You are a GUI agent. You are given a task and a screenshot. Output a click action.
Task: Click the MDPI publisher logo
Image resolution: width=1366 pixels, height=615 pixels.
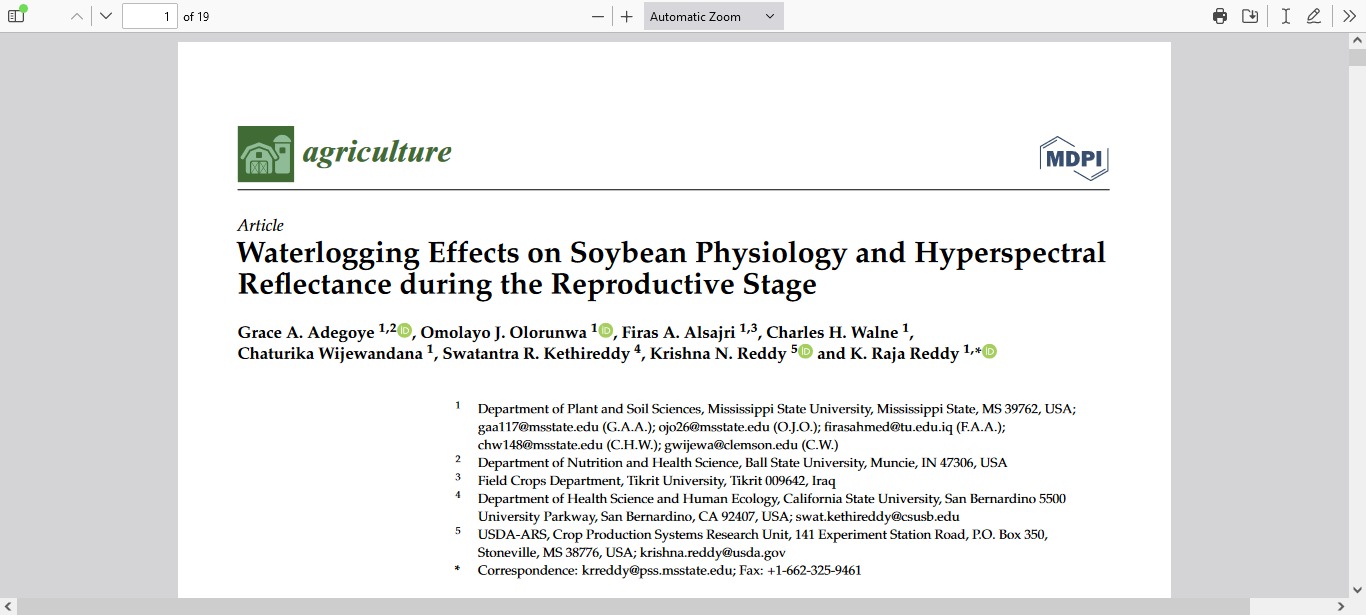click(x=1074, y=158)
